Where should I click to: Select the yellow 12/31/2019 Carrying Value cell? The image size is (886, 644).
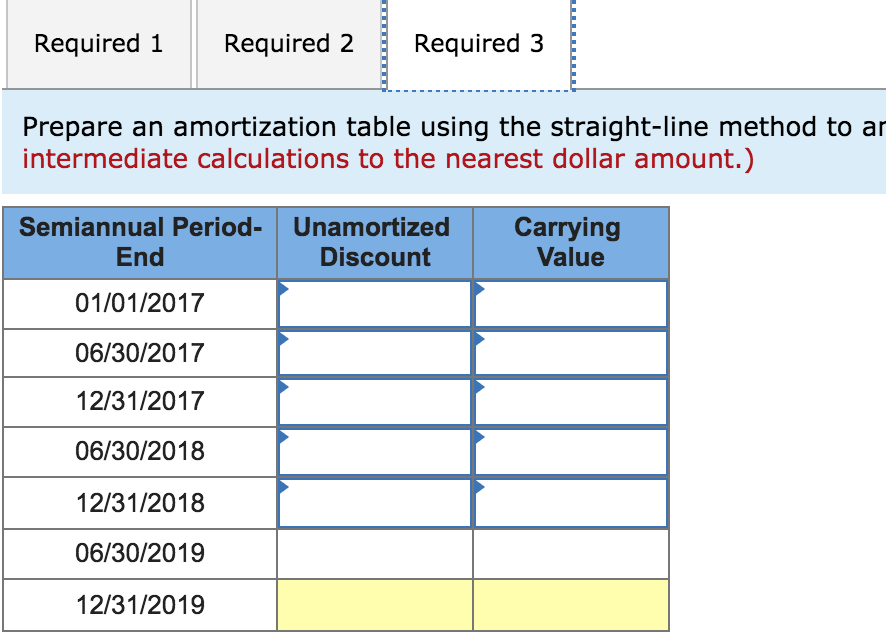click(570, 605)
